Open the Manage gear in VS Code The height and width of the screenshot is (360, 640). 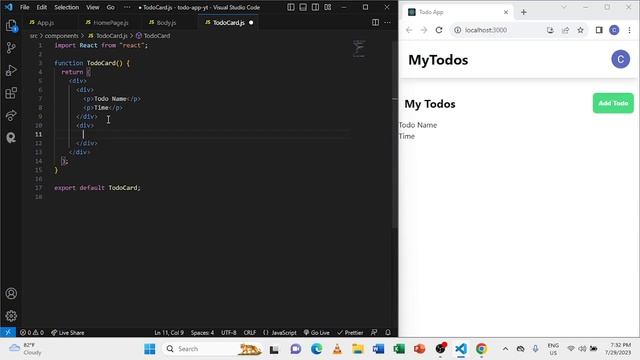coord(11,316)
